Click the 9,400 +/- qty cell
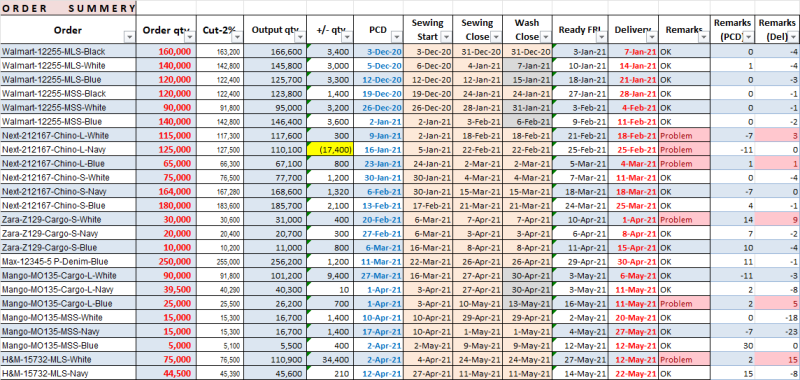 point(330,275)
